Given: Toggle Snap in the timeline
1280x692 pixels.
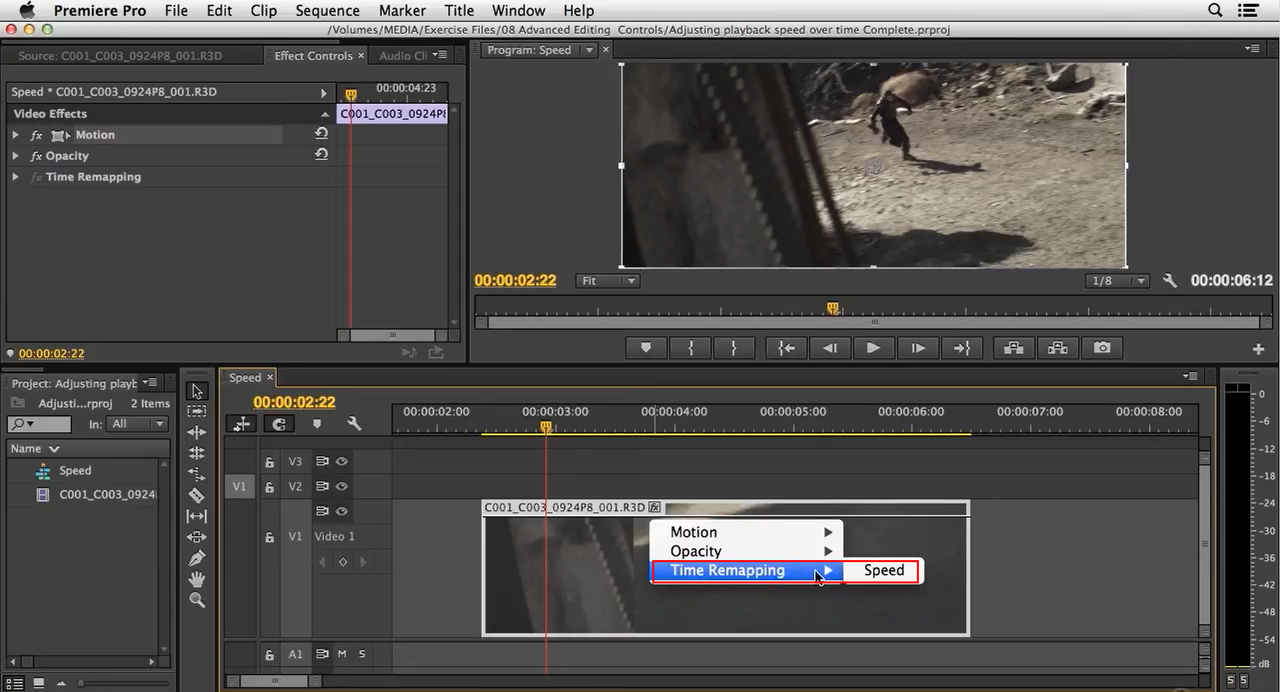Looking at the screenshot, I should (x=279, y=424).
